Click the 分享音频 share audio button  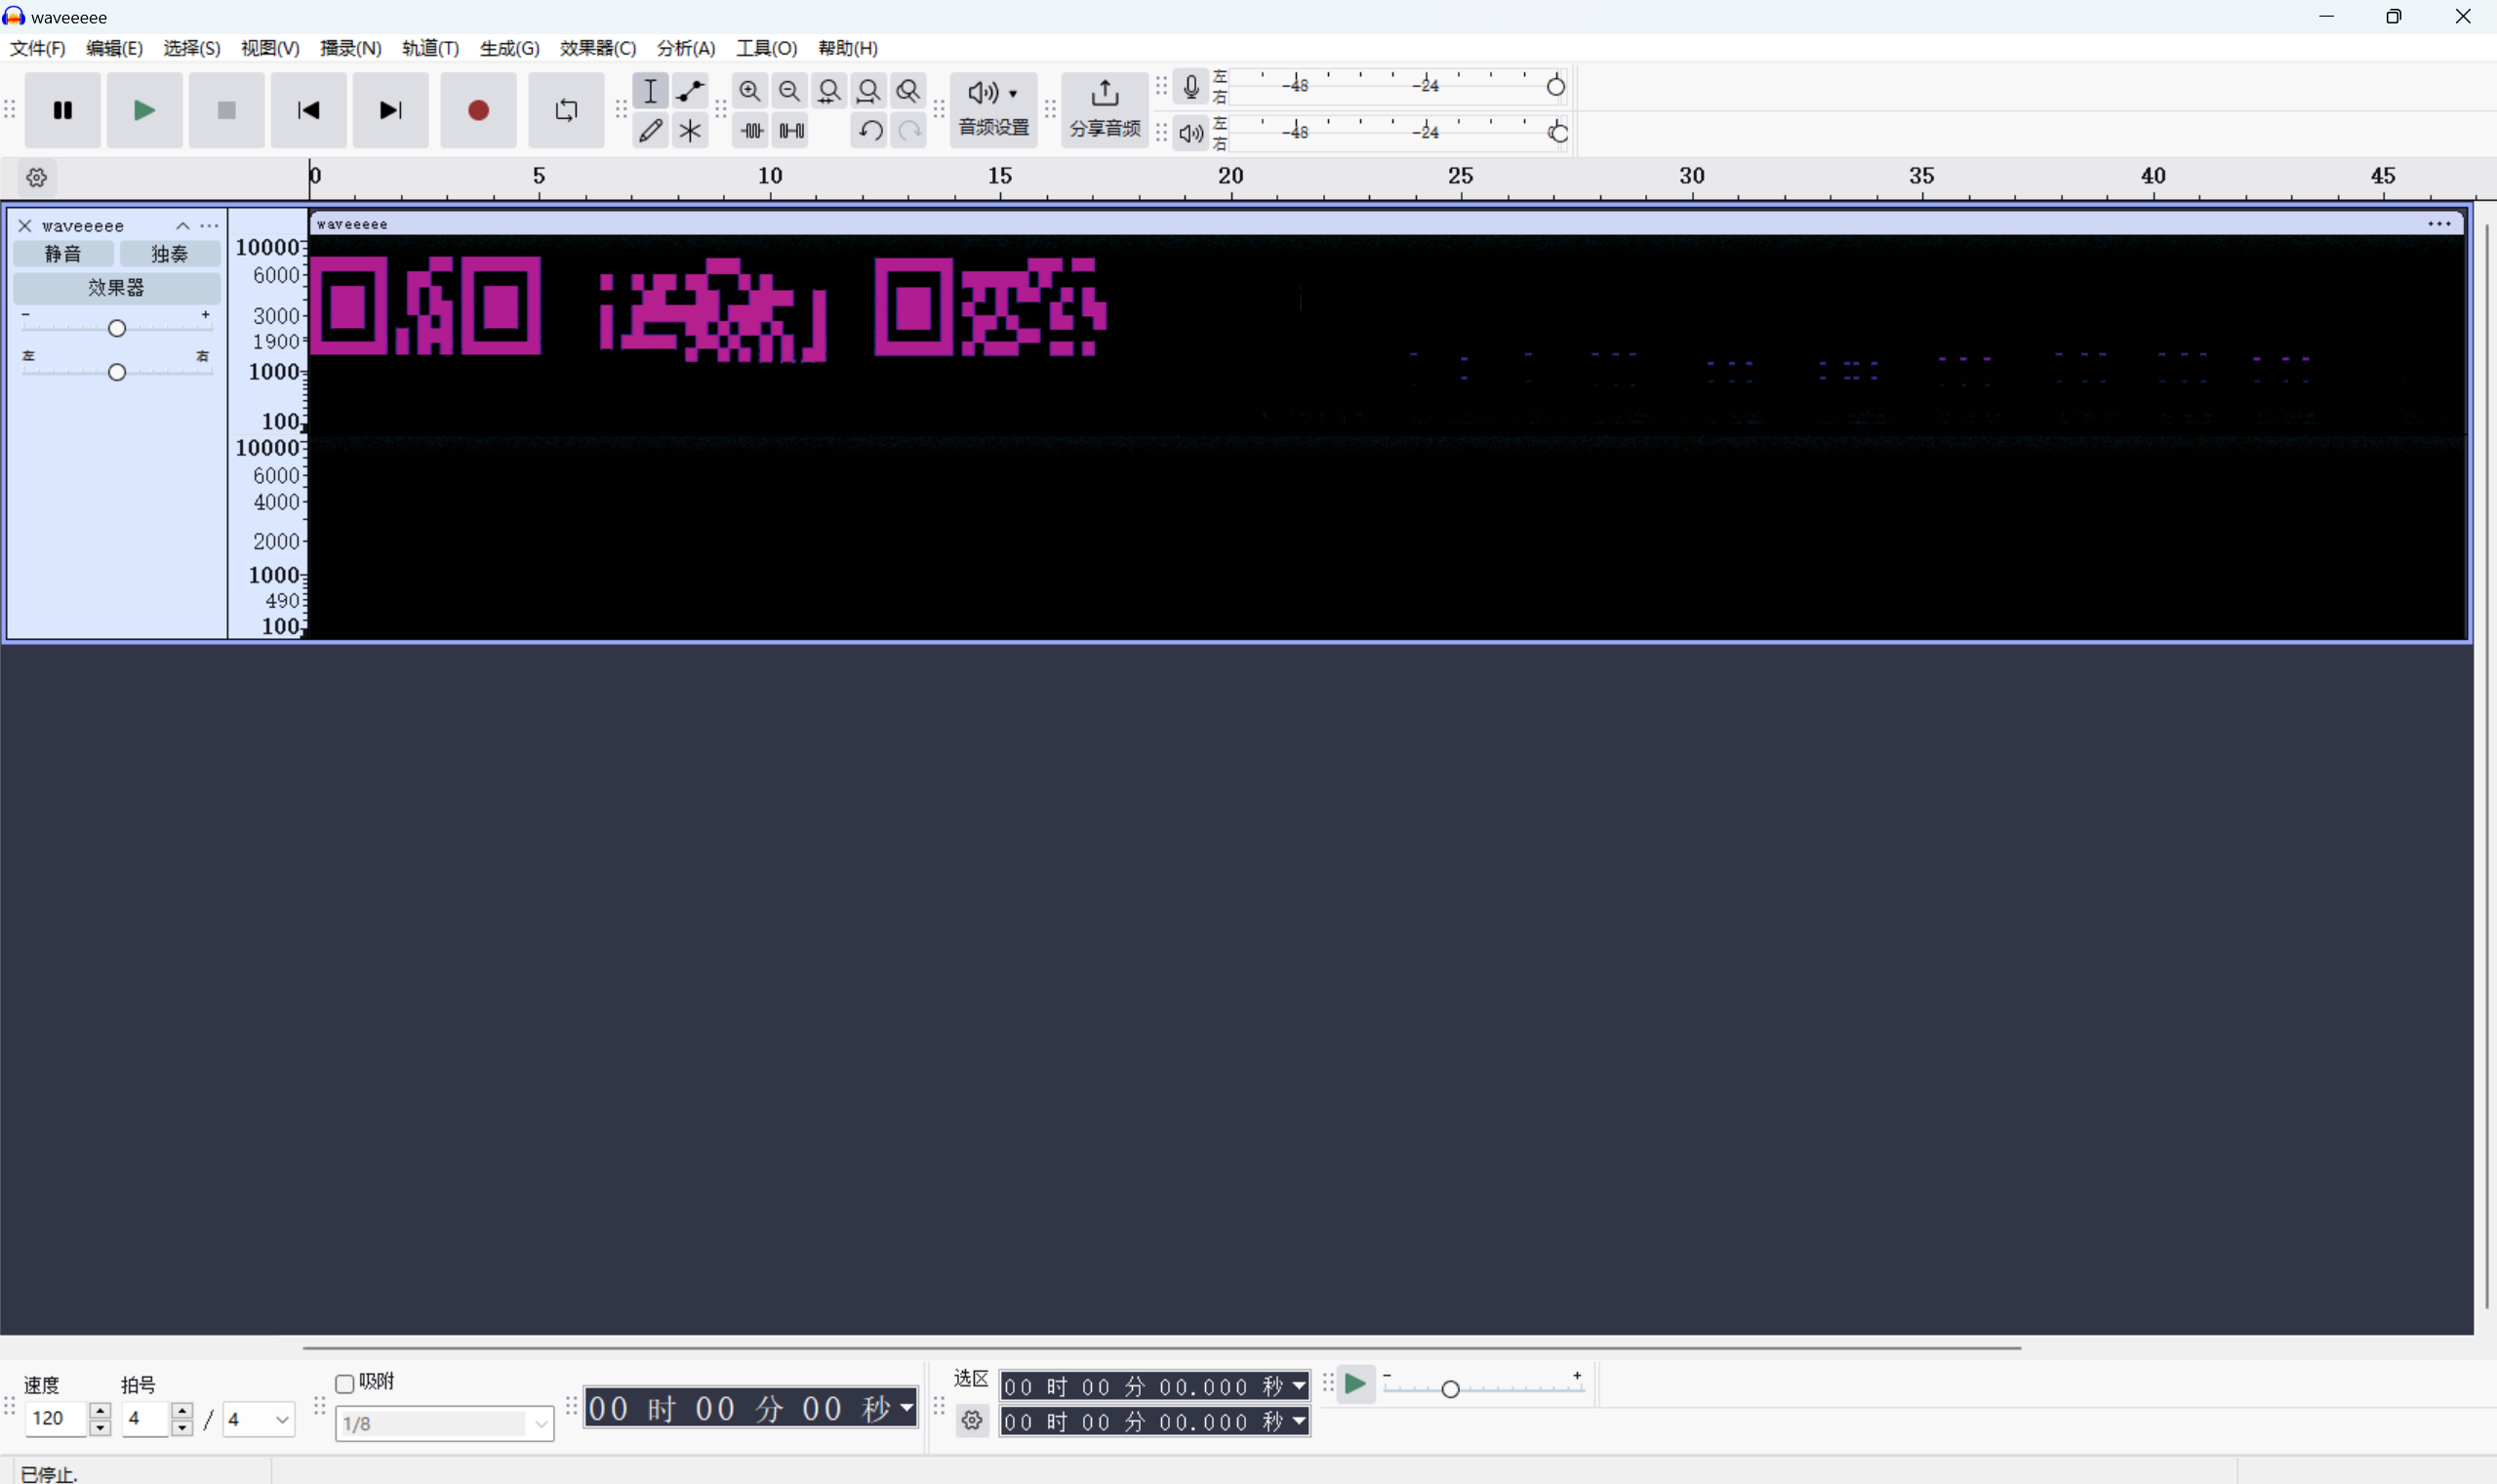pos(1104,110)
